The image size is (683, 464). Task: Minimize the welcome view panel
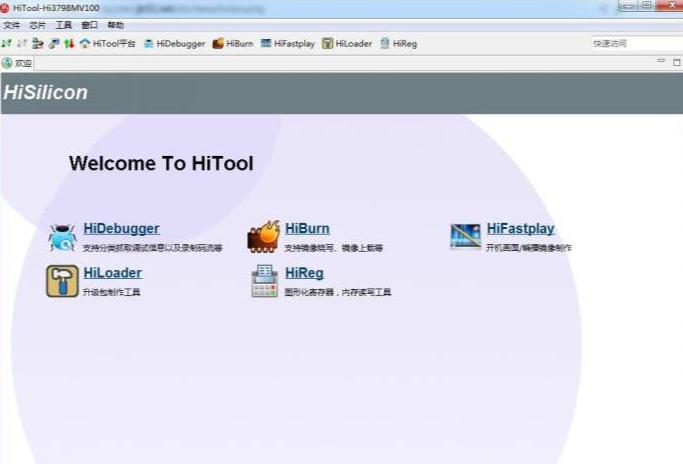coord(661,61)
